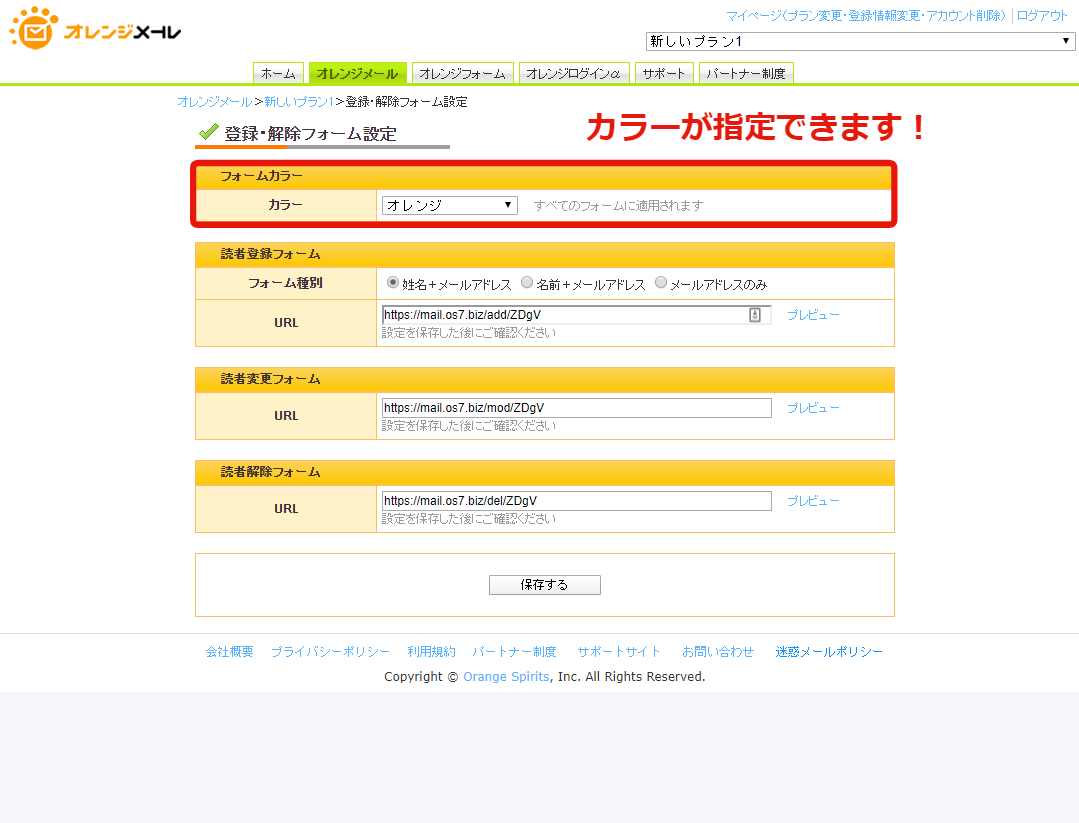Open 会社概要 footer link
This screenshot has height=823, width=1079.
coord(229,651)
